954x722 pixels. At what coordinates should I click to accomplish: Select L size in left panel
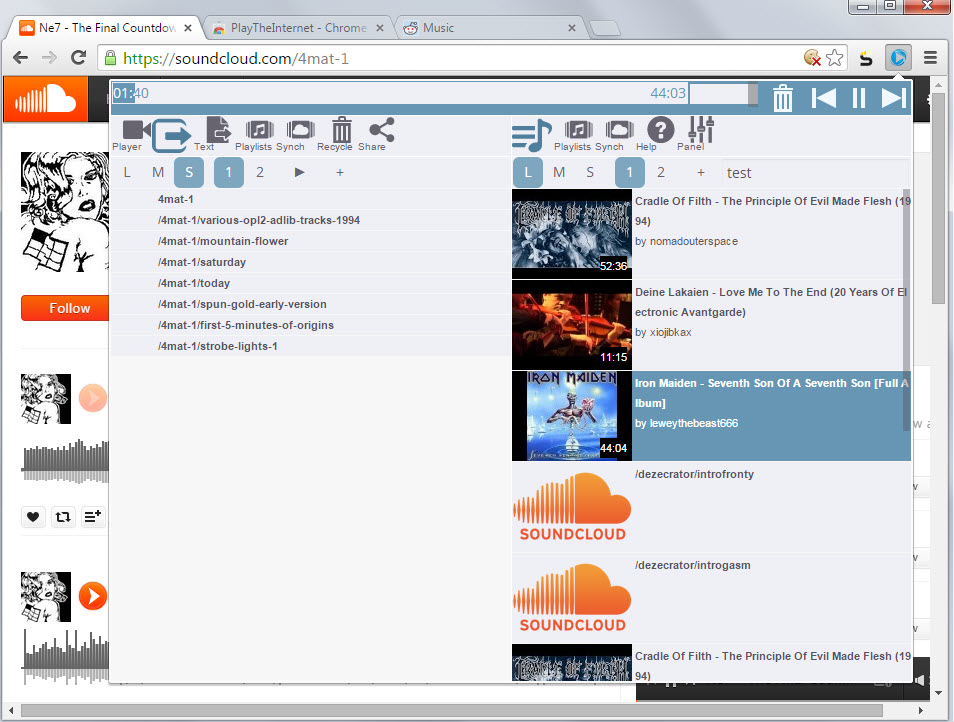pyautogui.click(x=127, y=173)
